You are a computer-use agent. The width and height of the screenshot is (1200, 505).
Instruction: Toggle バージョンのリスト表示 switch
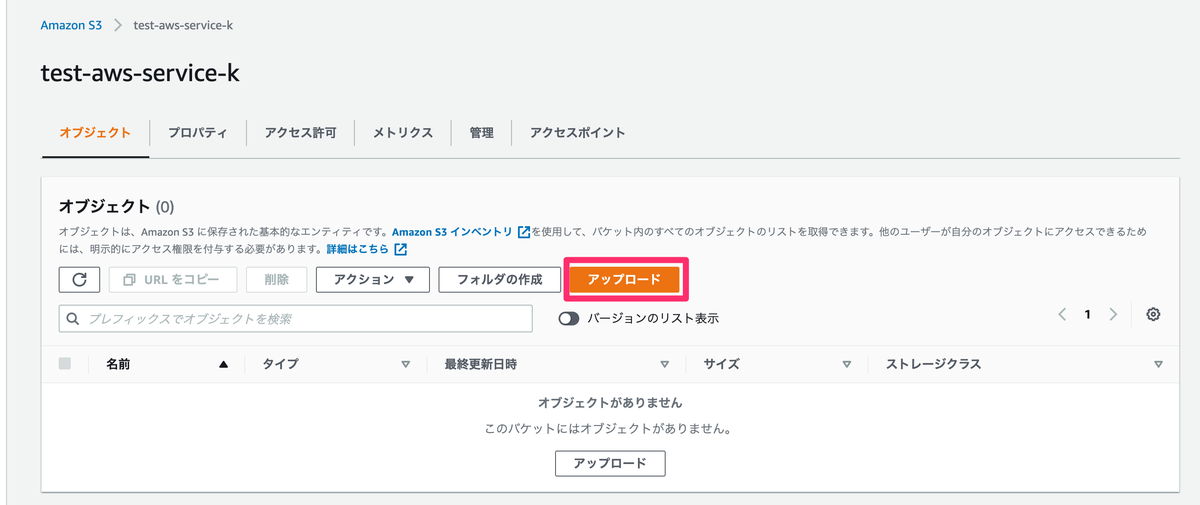pyautogui.click(x=569, y=319)
